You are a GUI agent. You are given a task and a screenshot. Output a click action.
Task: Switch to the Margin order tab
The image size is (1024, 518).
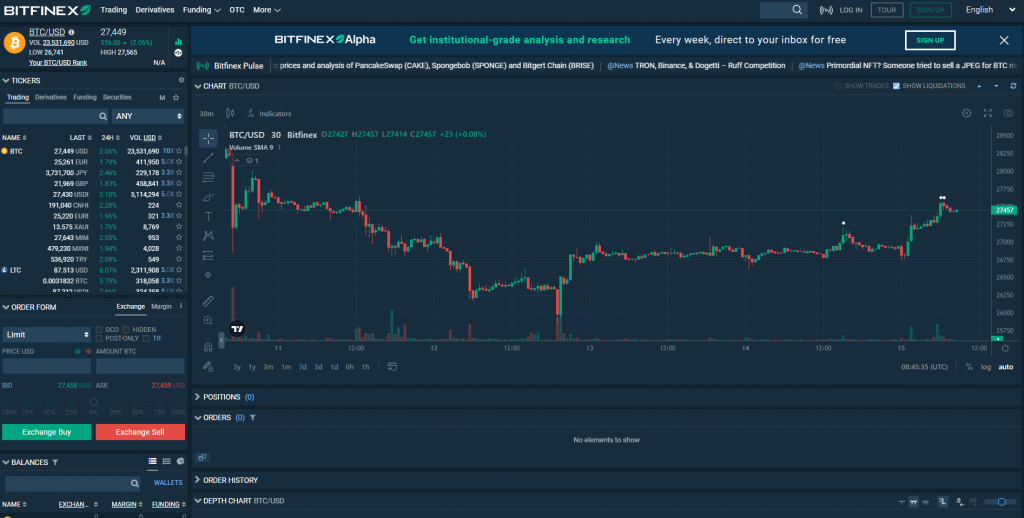click(161, 306)
